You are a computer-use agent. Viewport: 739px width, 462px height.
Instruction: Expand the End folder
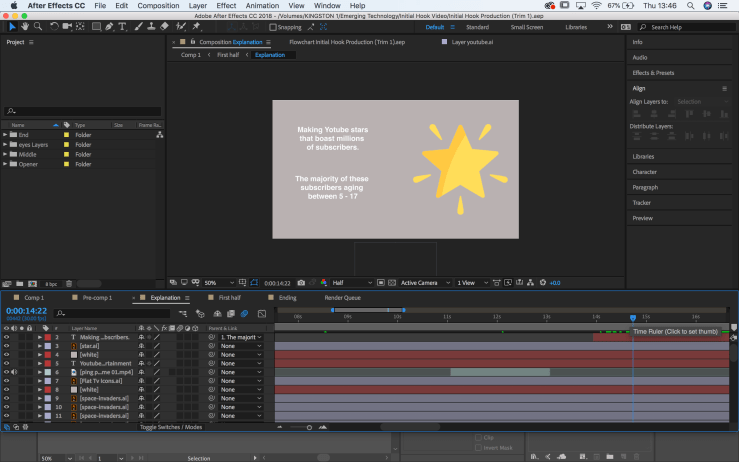tap(5, 135)
